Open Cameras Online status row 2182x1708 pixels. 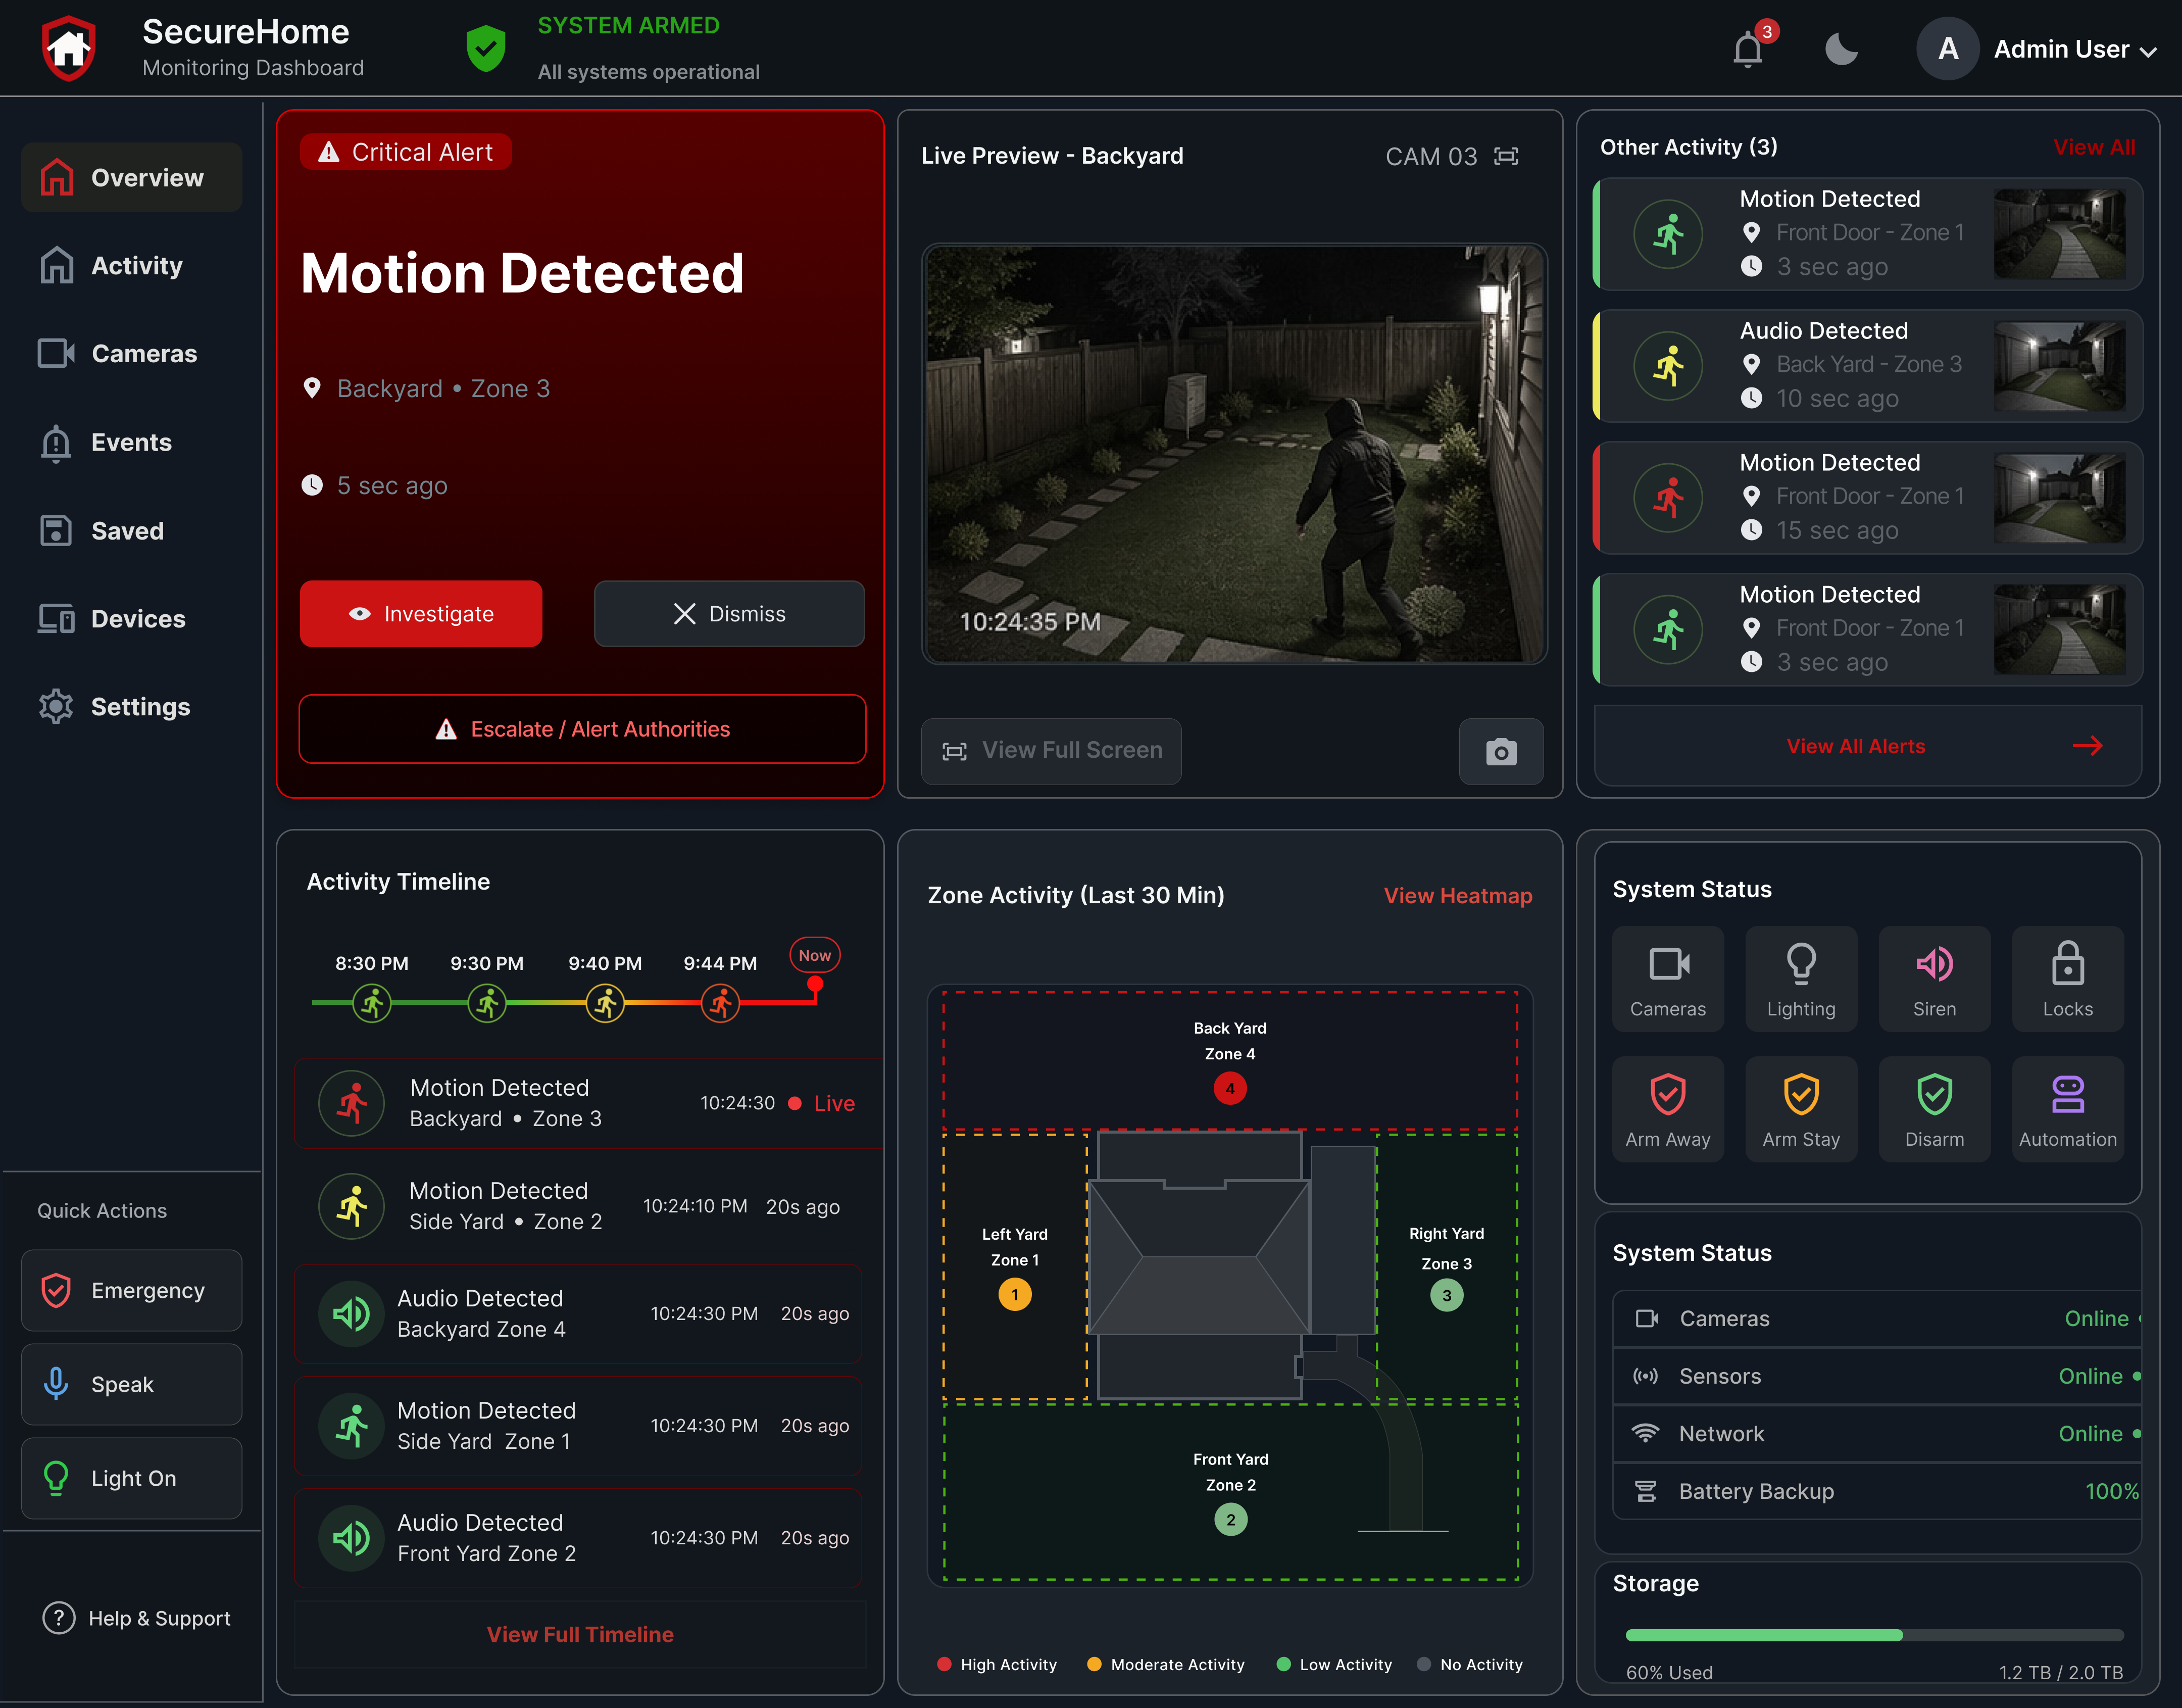tap(1877, 1319)
